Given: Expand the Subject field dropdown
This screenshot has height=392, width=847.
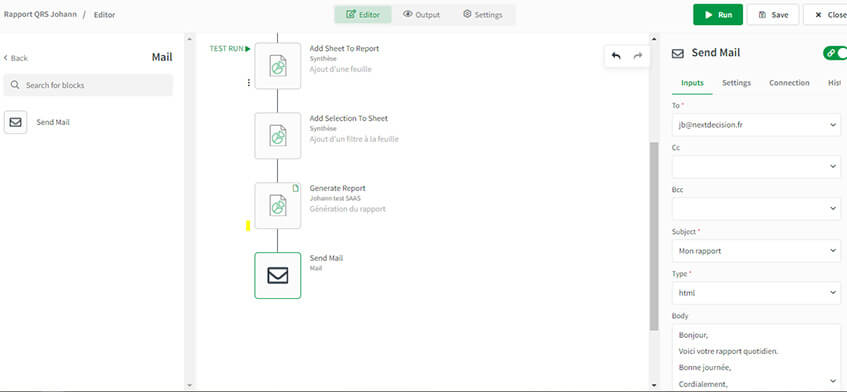Looking at the screenshot, I should [832, 251].
